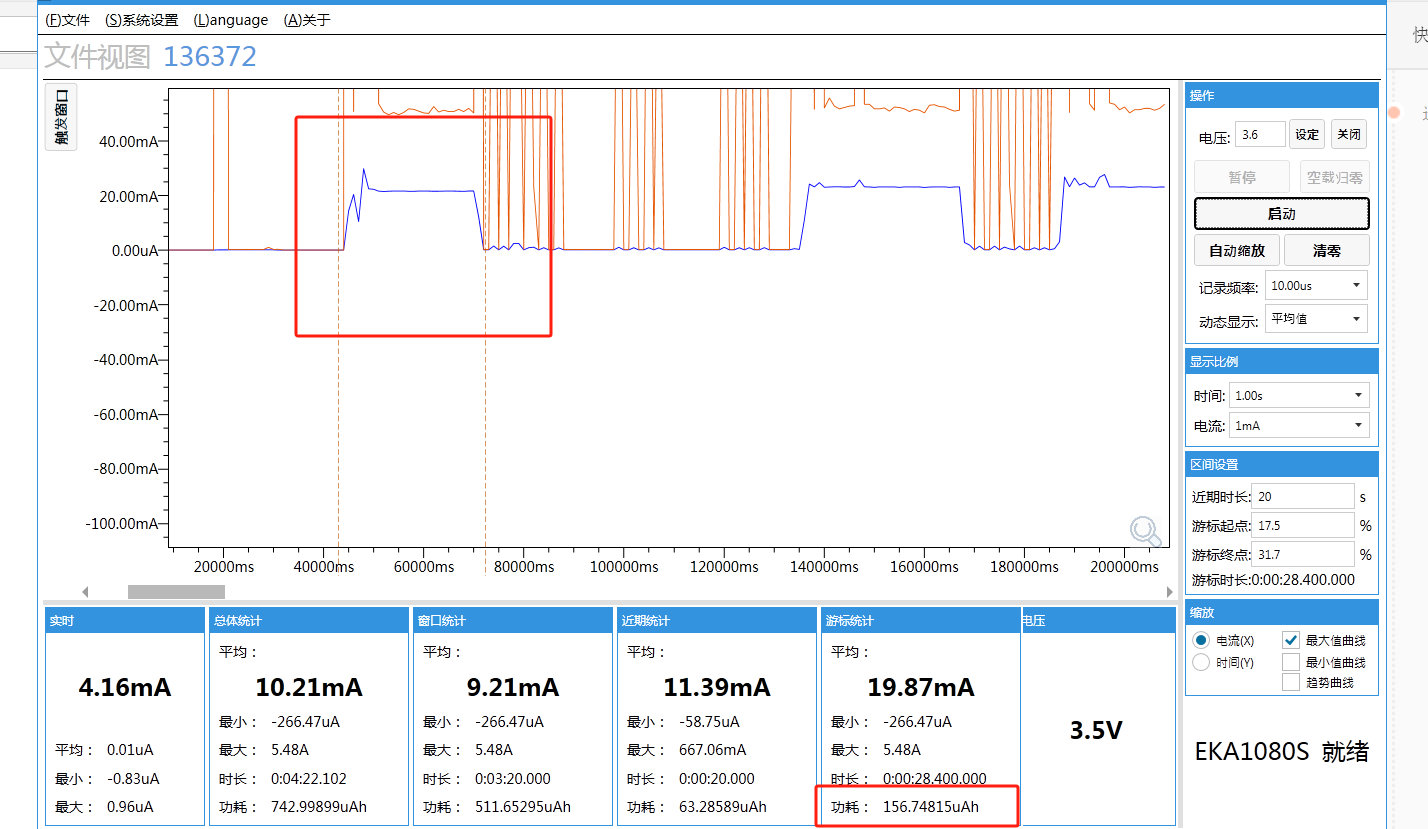Open the 电流 1mA scale dropdown
This screenshot has width=1428, height=829.
[x=1299, y=425]
